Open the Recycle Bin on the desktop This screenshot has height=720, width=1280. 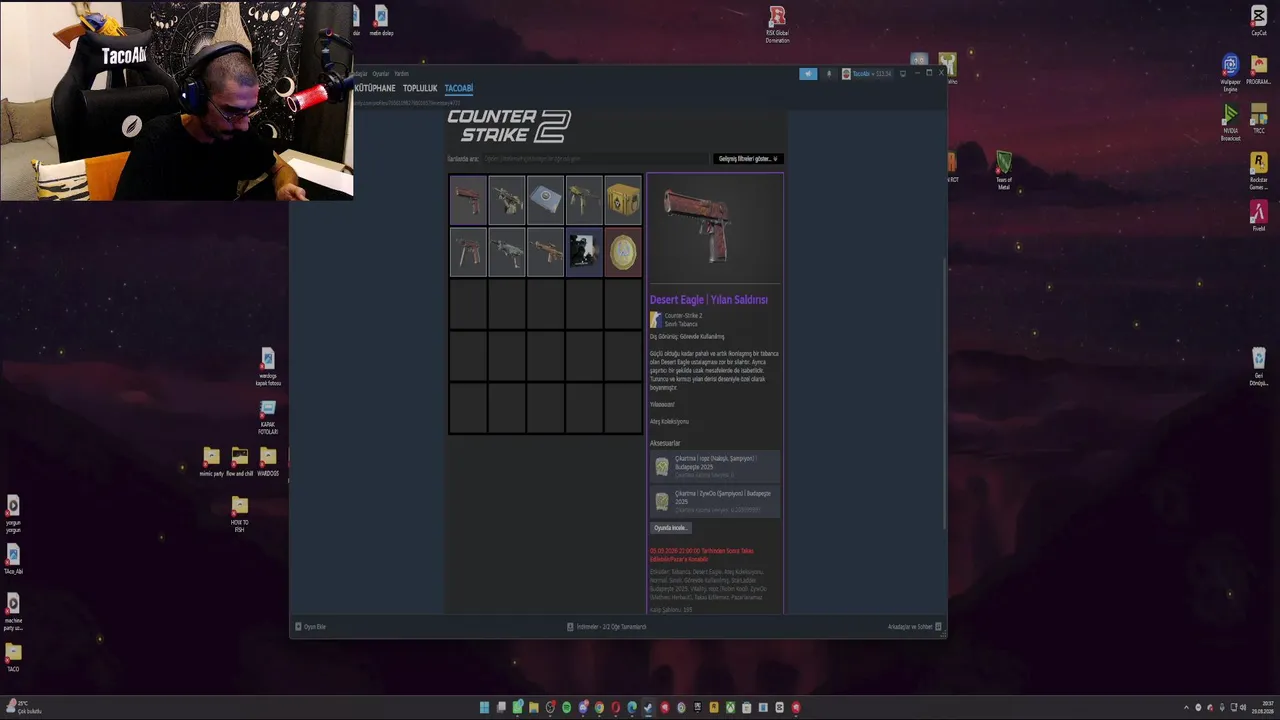[x=1259, y=366]
